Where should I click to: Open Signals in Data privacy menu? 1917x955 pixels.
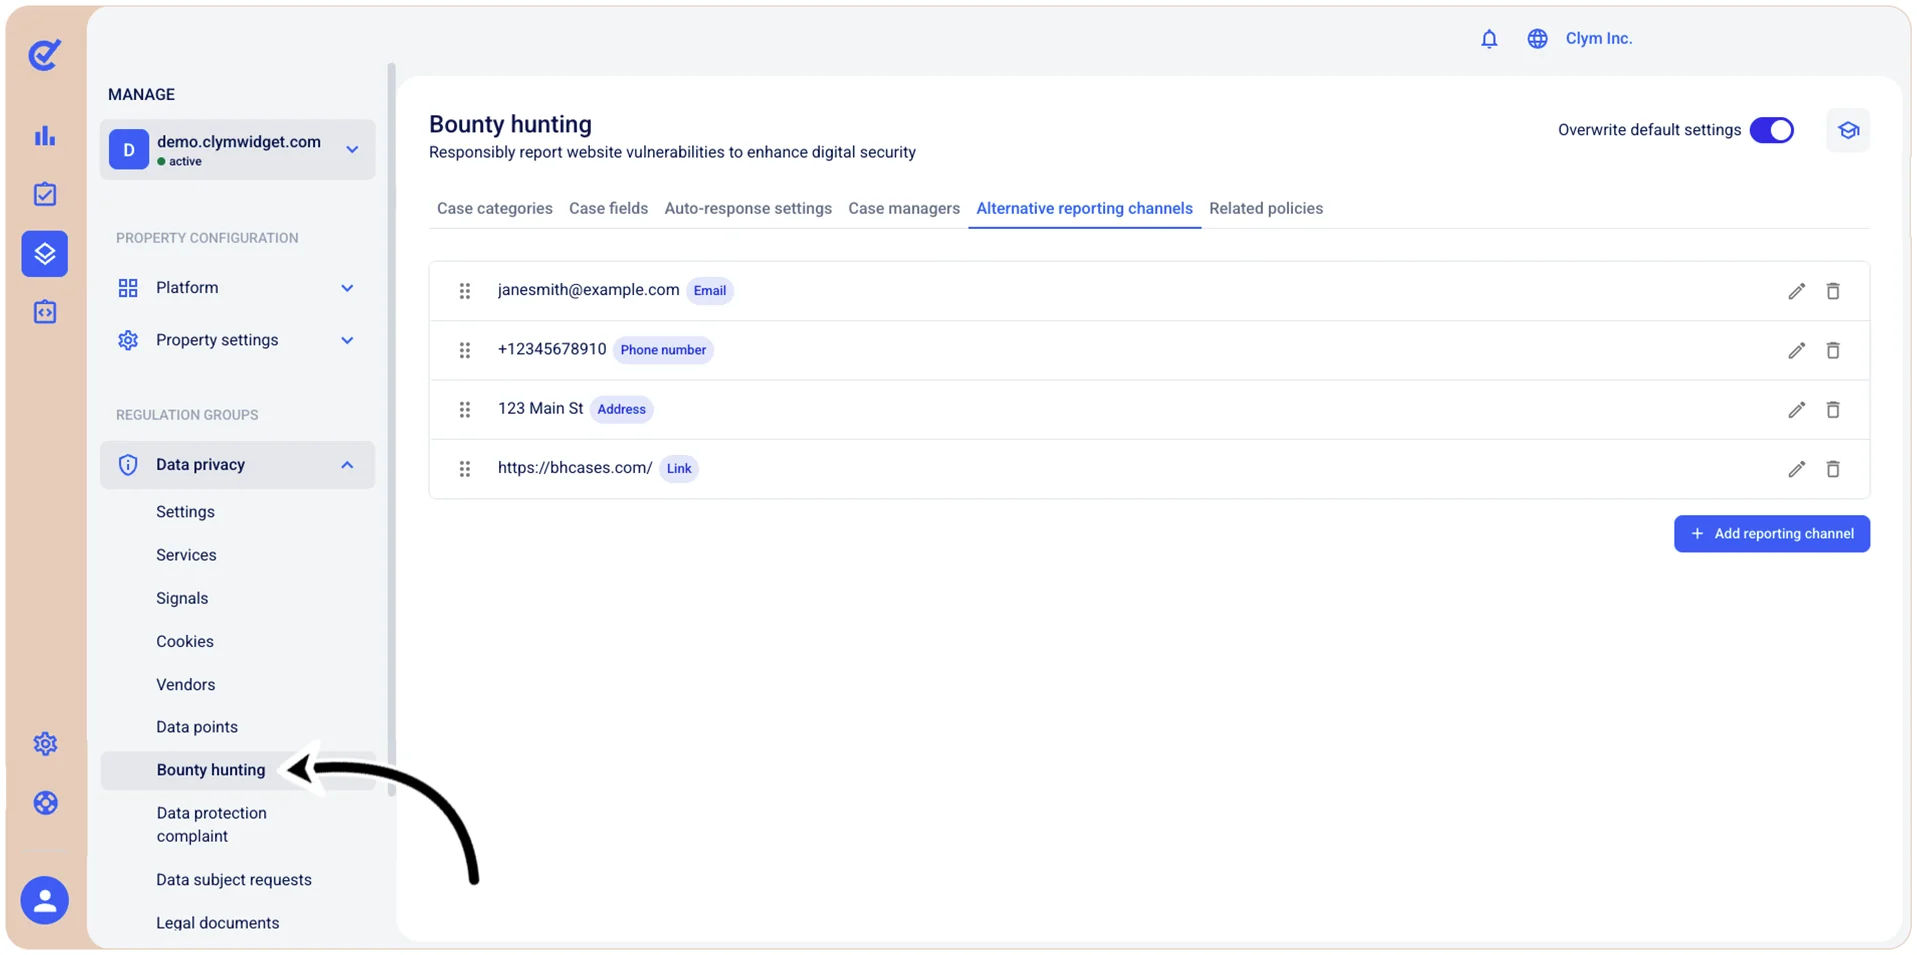click(182, 598)
